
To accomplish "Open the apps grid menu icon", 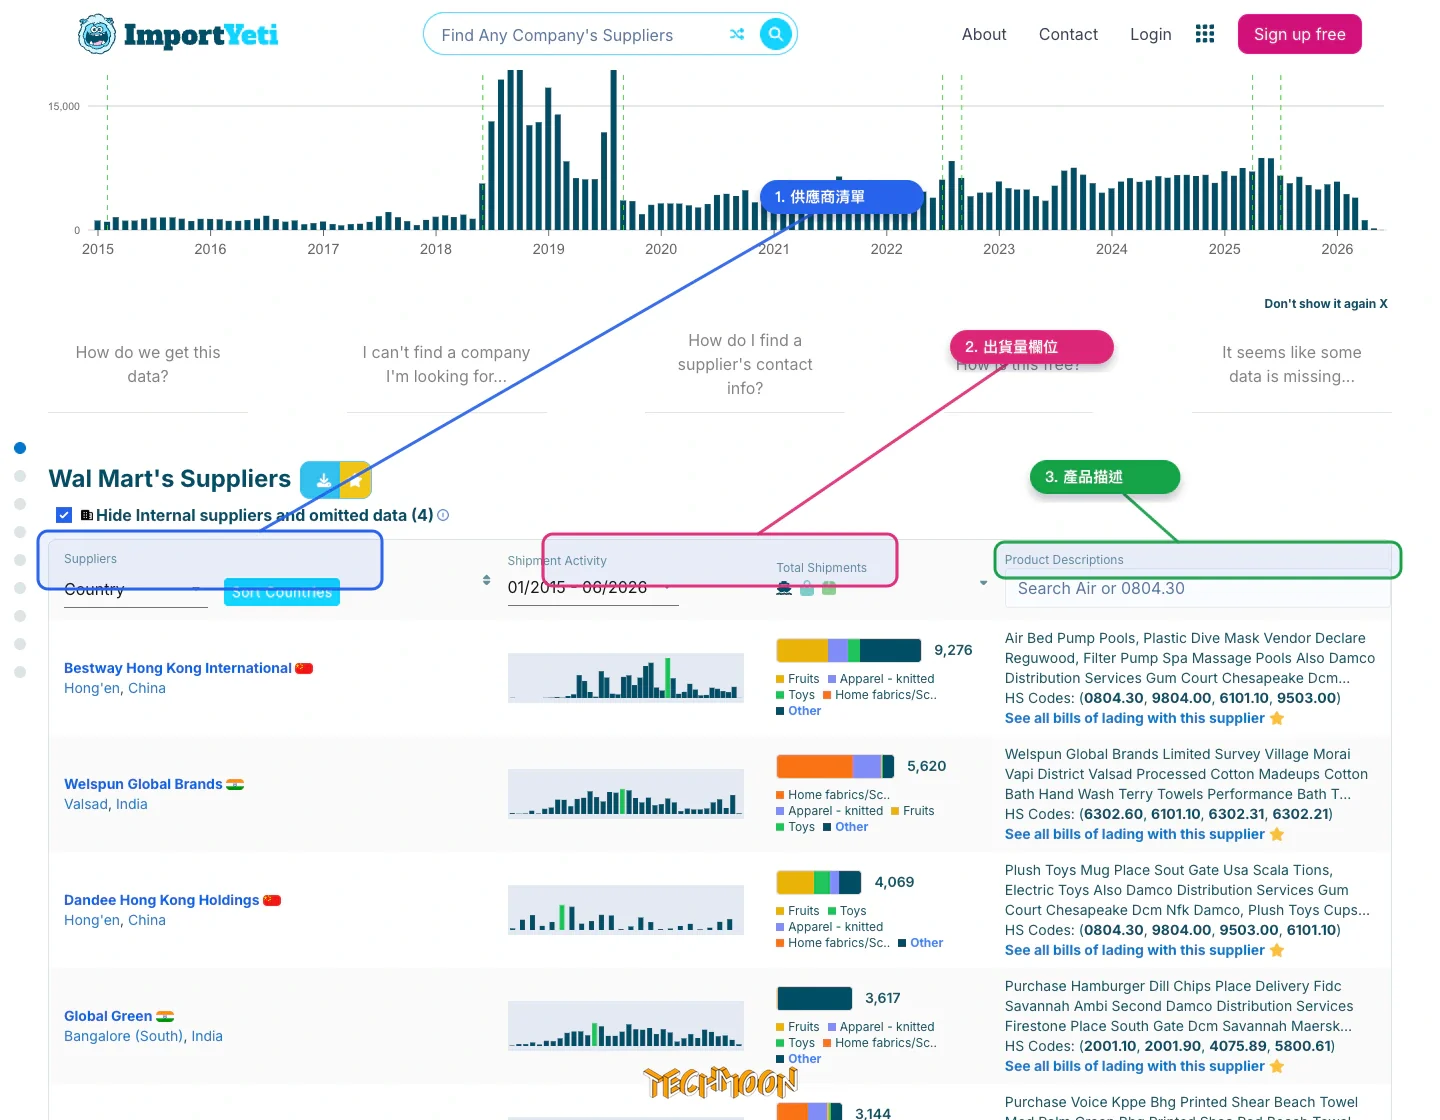I will click(x=1205, y=34).
